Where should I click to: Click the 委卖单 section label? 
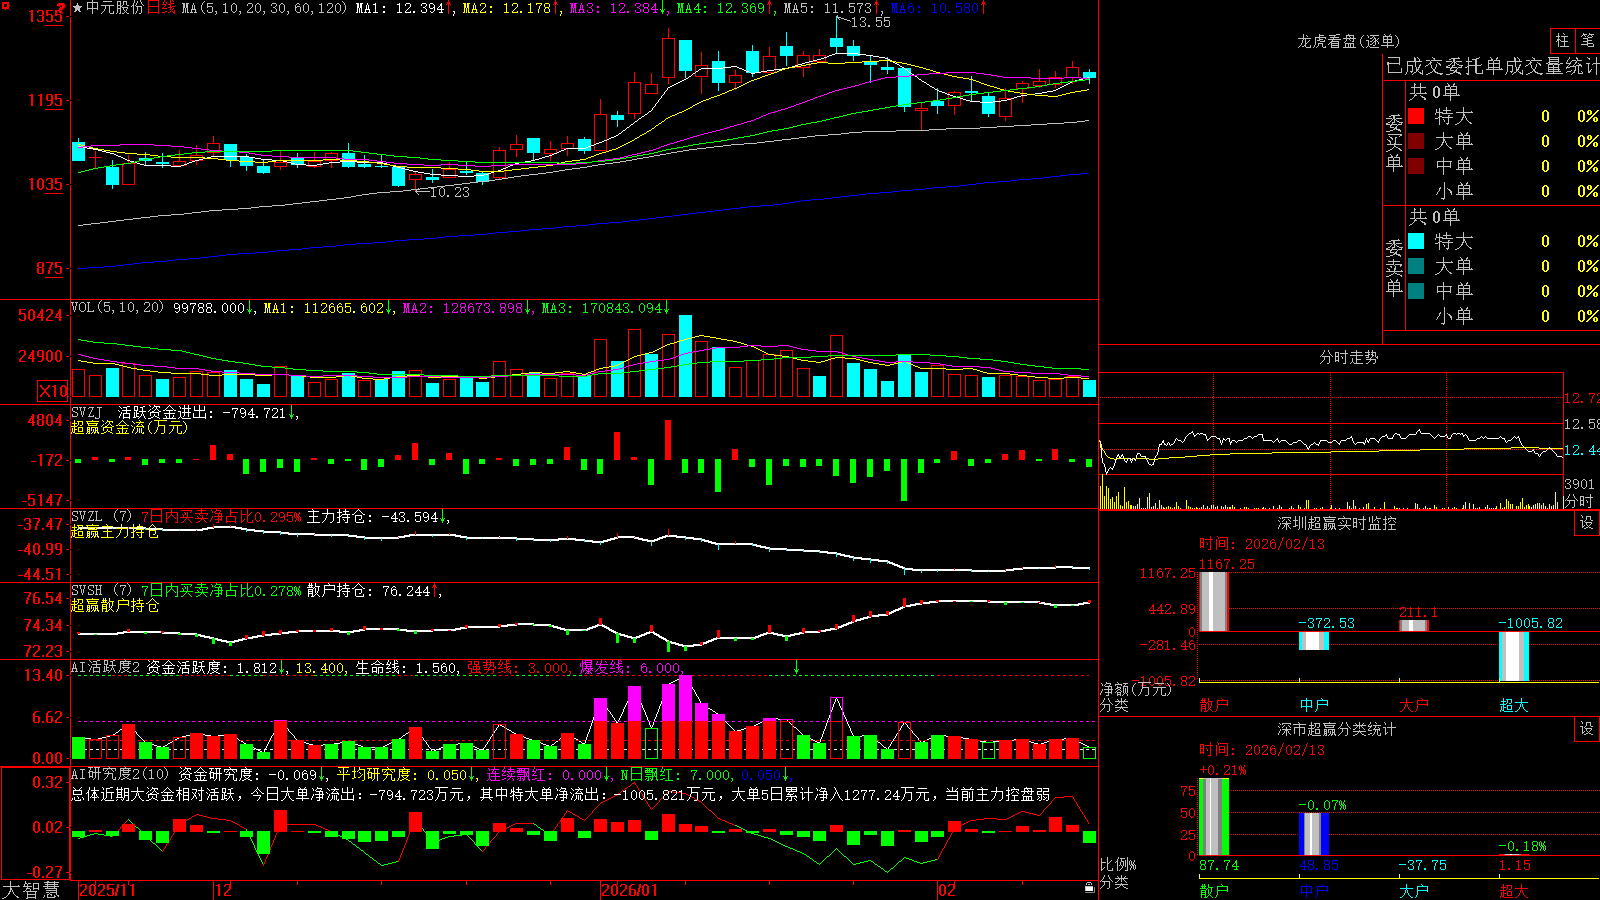[x=1394, y=267]
